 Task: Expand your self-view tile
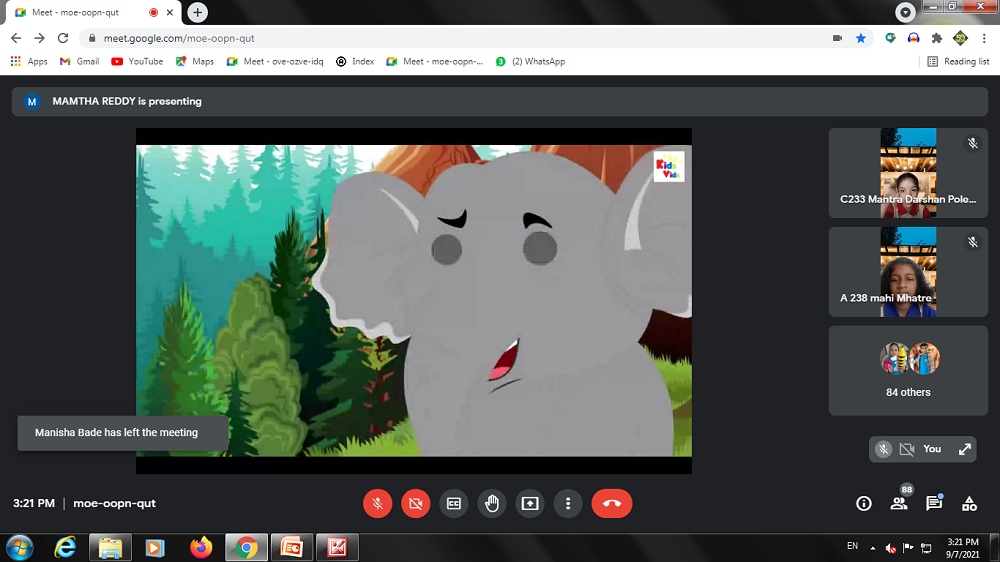965,449
